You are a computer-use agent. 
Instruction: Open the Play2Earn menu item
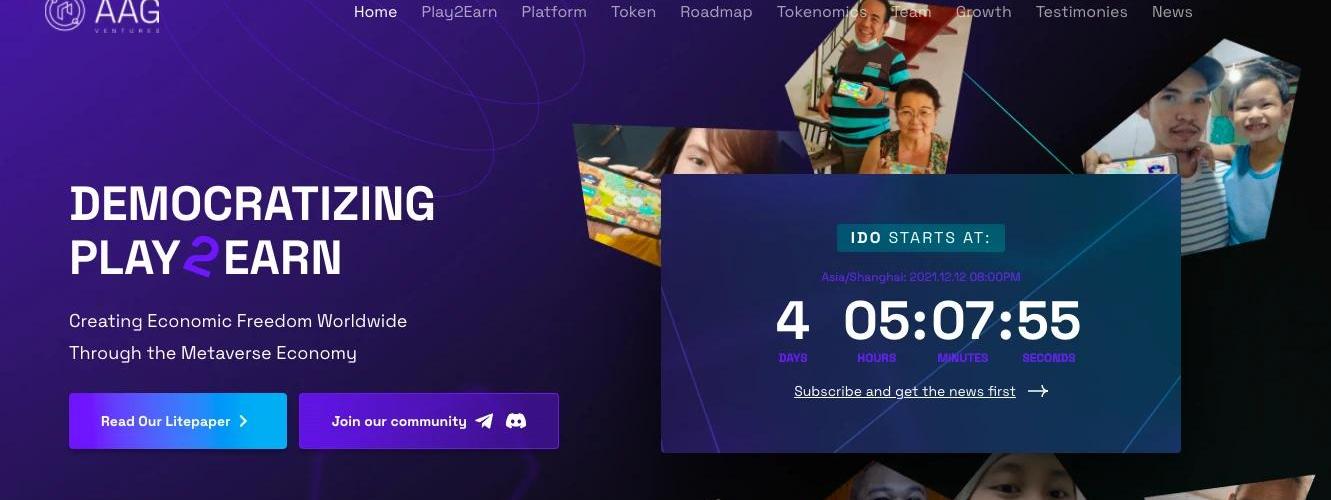459,12
